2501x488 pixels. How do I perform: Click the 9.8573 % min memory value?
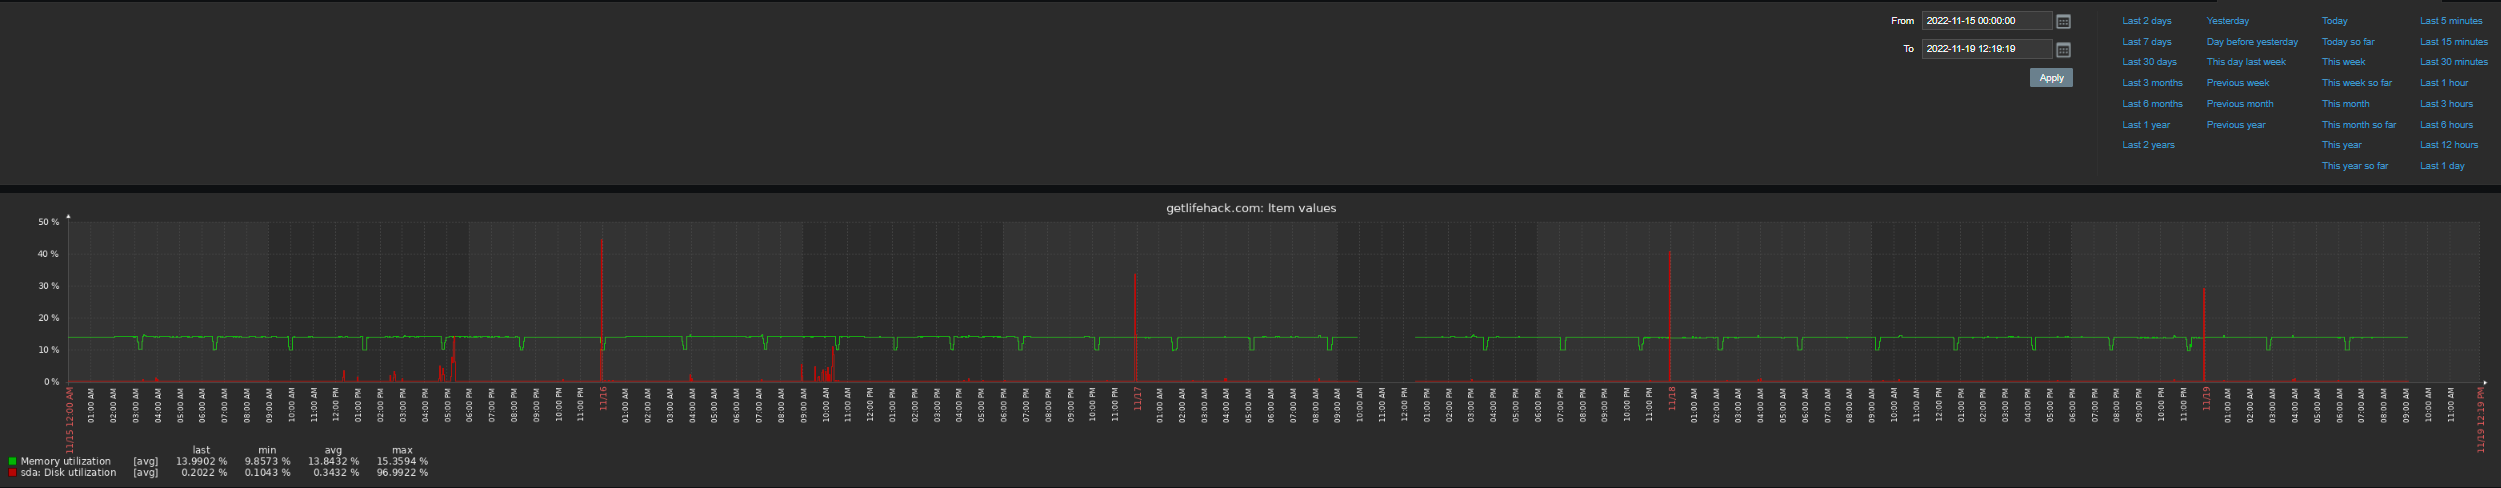point(267,461)
